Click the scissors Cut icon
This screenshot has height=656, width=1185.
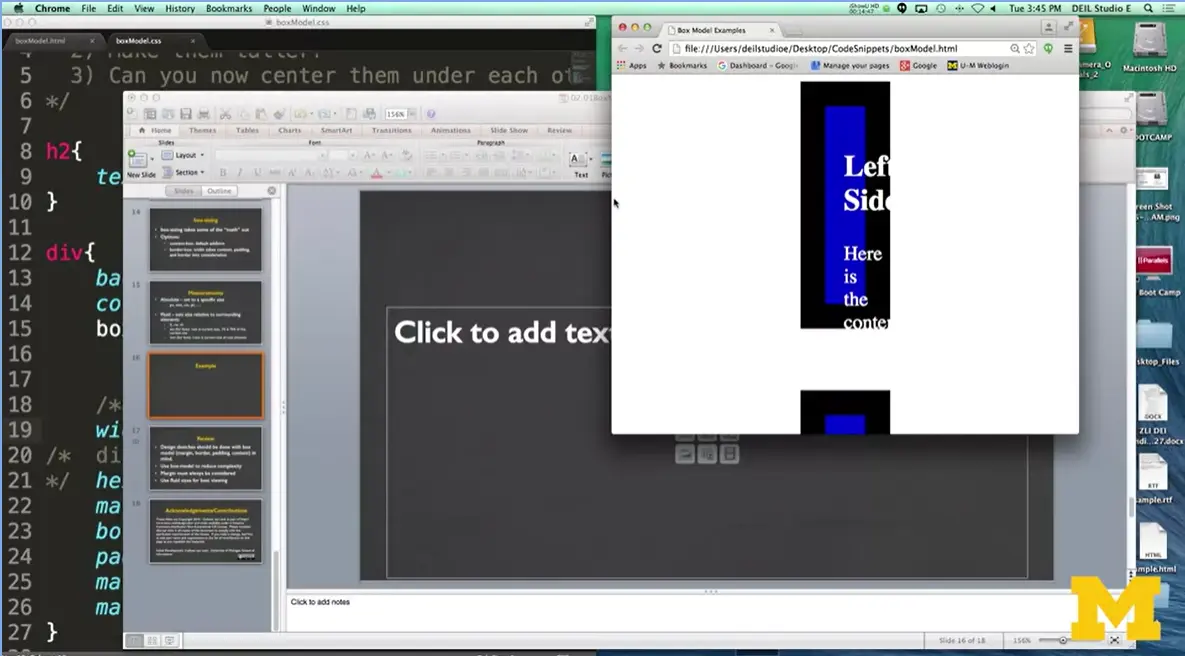pos(226,113)
